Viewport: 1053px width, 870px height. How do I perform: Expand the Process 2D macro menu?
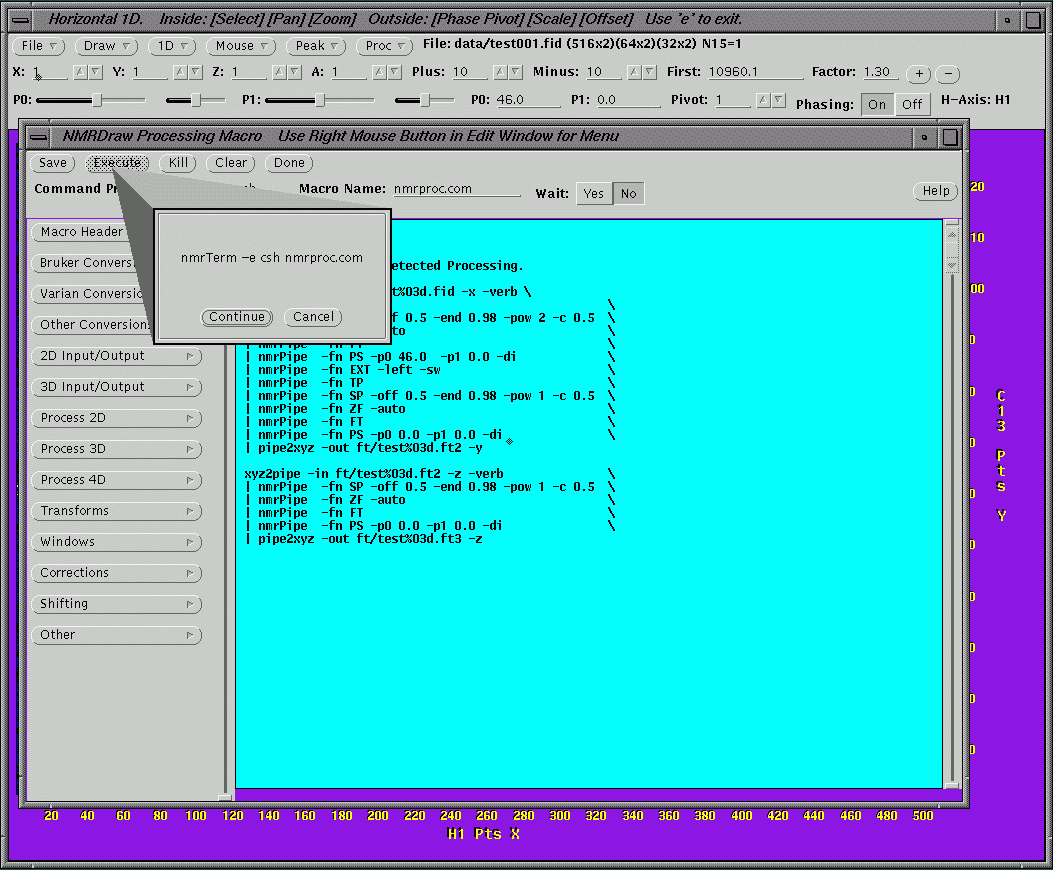coord(116,418)
